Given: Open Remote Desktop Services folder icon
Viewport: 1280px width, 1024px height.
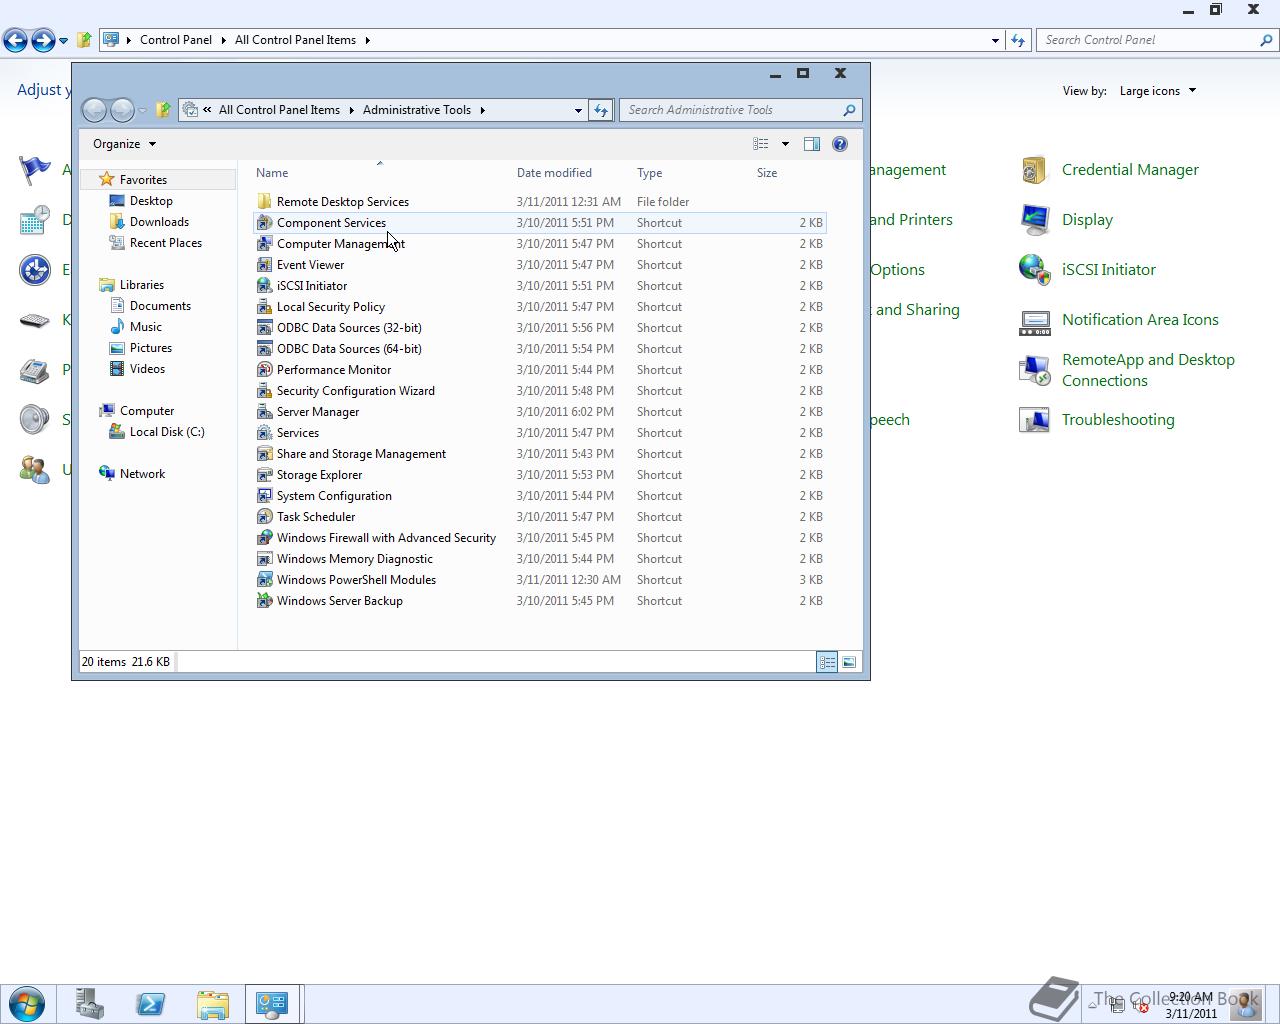Looking at the screenshot, I should pos(264,202).
